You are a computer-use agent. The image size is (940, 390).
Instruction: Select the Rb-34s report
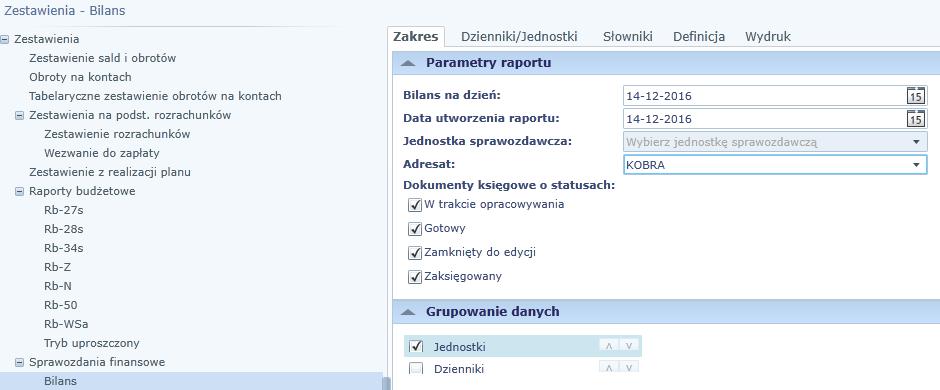[x=64, y=248]
